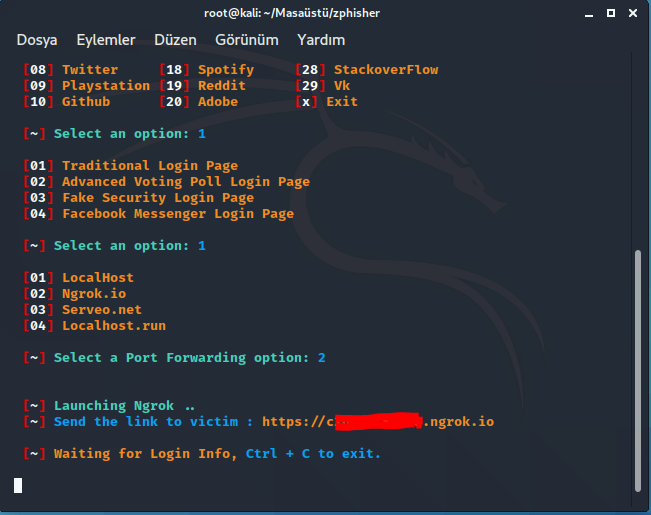Open the Düzen menu
Image resolution: width=651 pixels, height=515 pixels.
pyautogui.click(x=175, y=40)
